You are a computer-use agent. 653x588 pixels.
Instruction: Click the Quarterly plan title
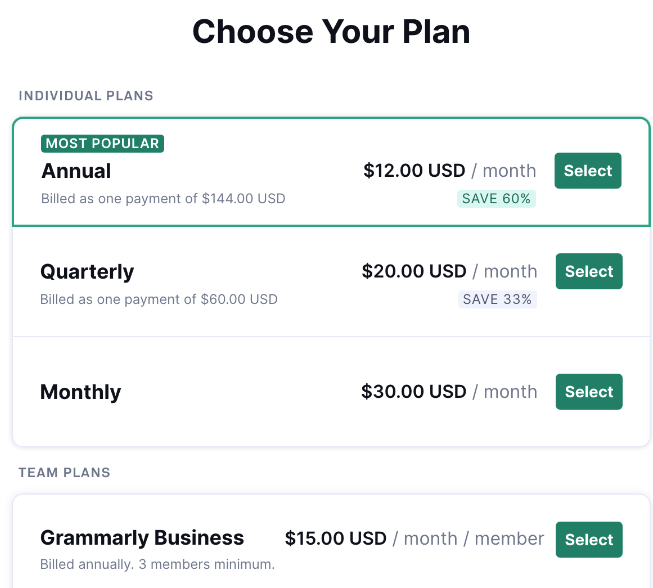[x=87, y=272]
